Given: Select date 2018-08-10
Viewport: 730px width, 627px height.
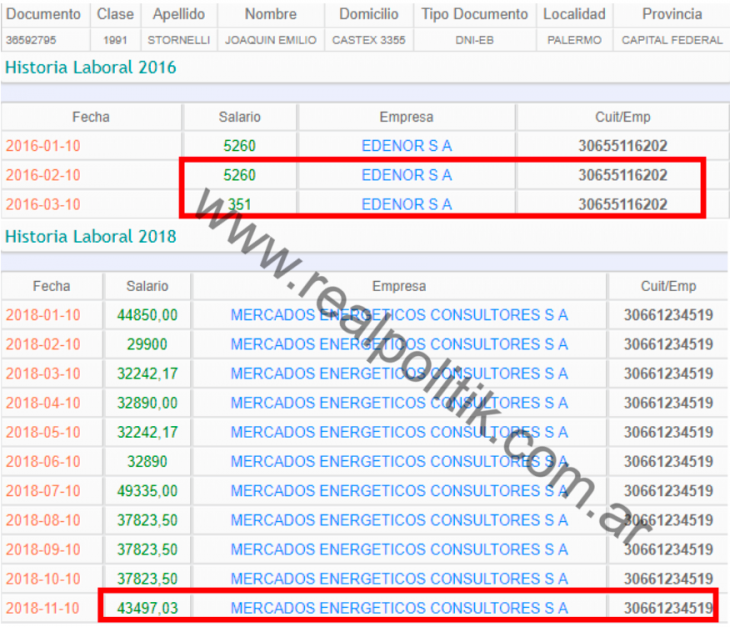Looking at the screenshot, I should pyautogui.click(x=43, y=520).
